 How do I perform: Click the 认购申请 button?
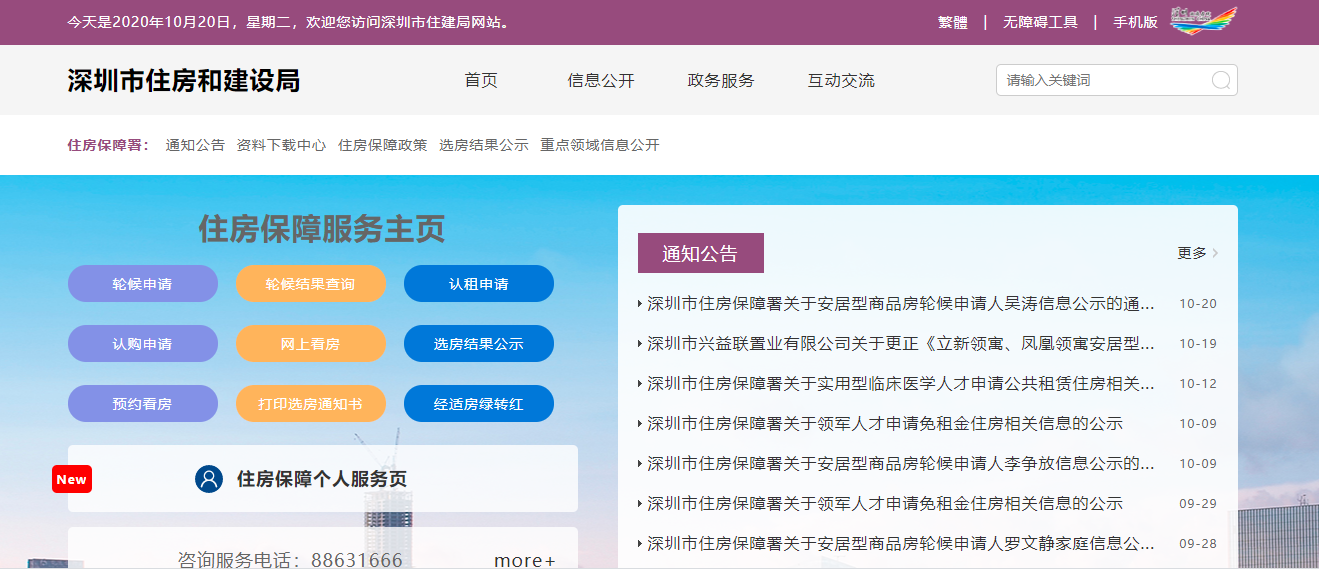pyautogui.click(x=143, y=343)
